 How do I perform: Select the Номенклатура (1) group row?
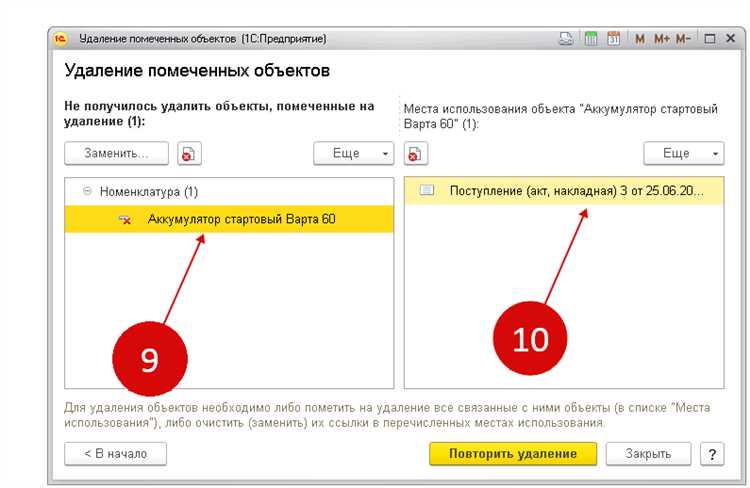point(229,192)
